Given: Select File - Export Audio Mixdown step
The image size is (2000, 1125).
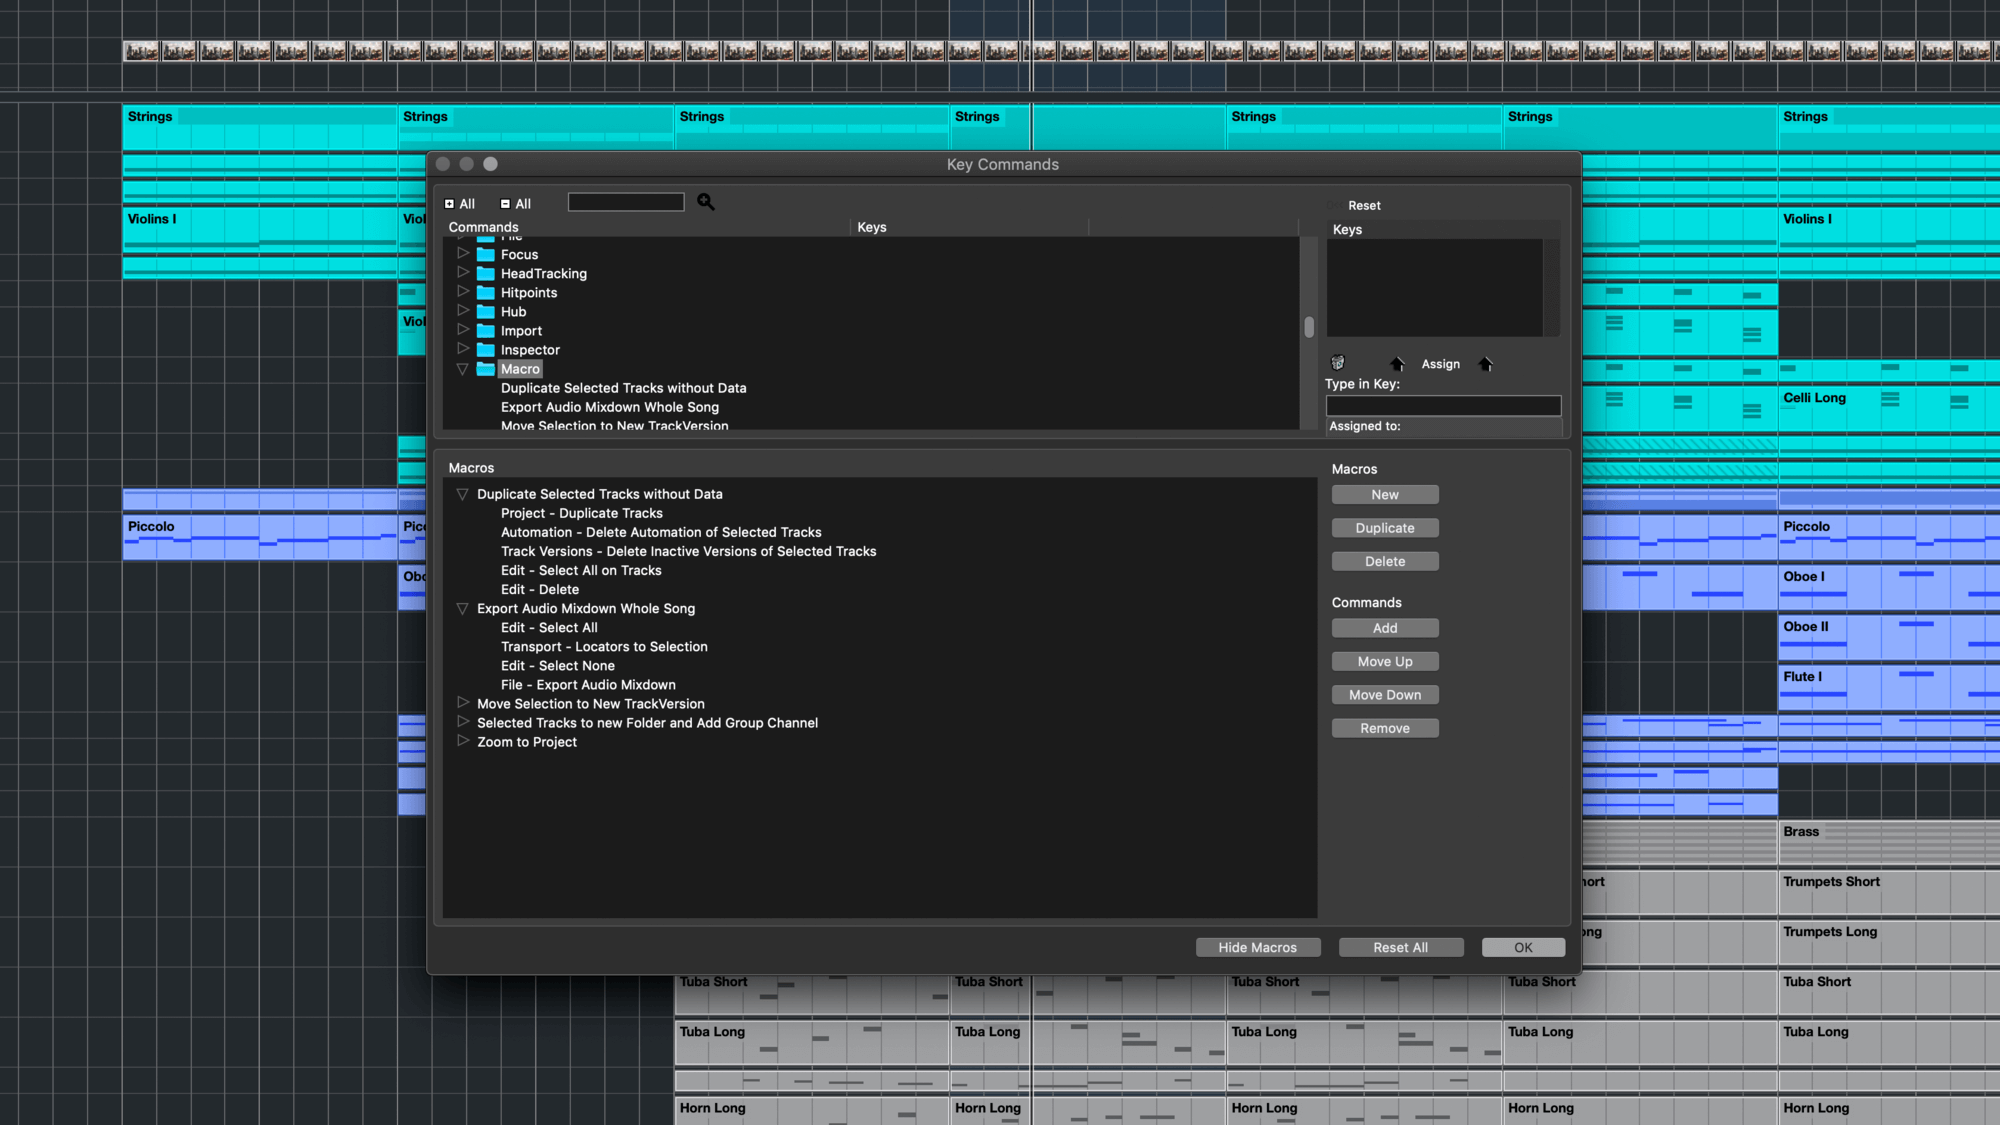Looking at the screenshot, I should tap(588, 684).
